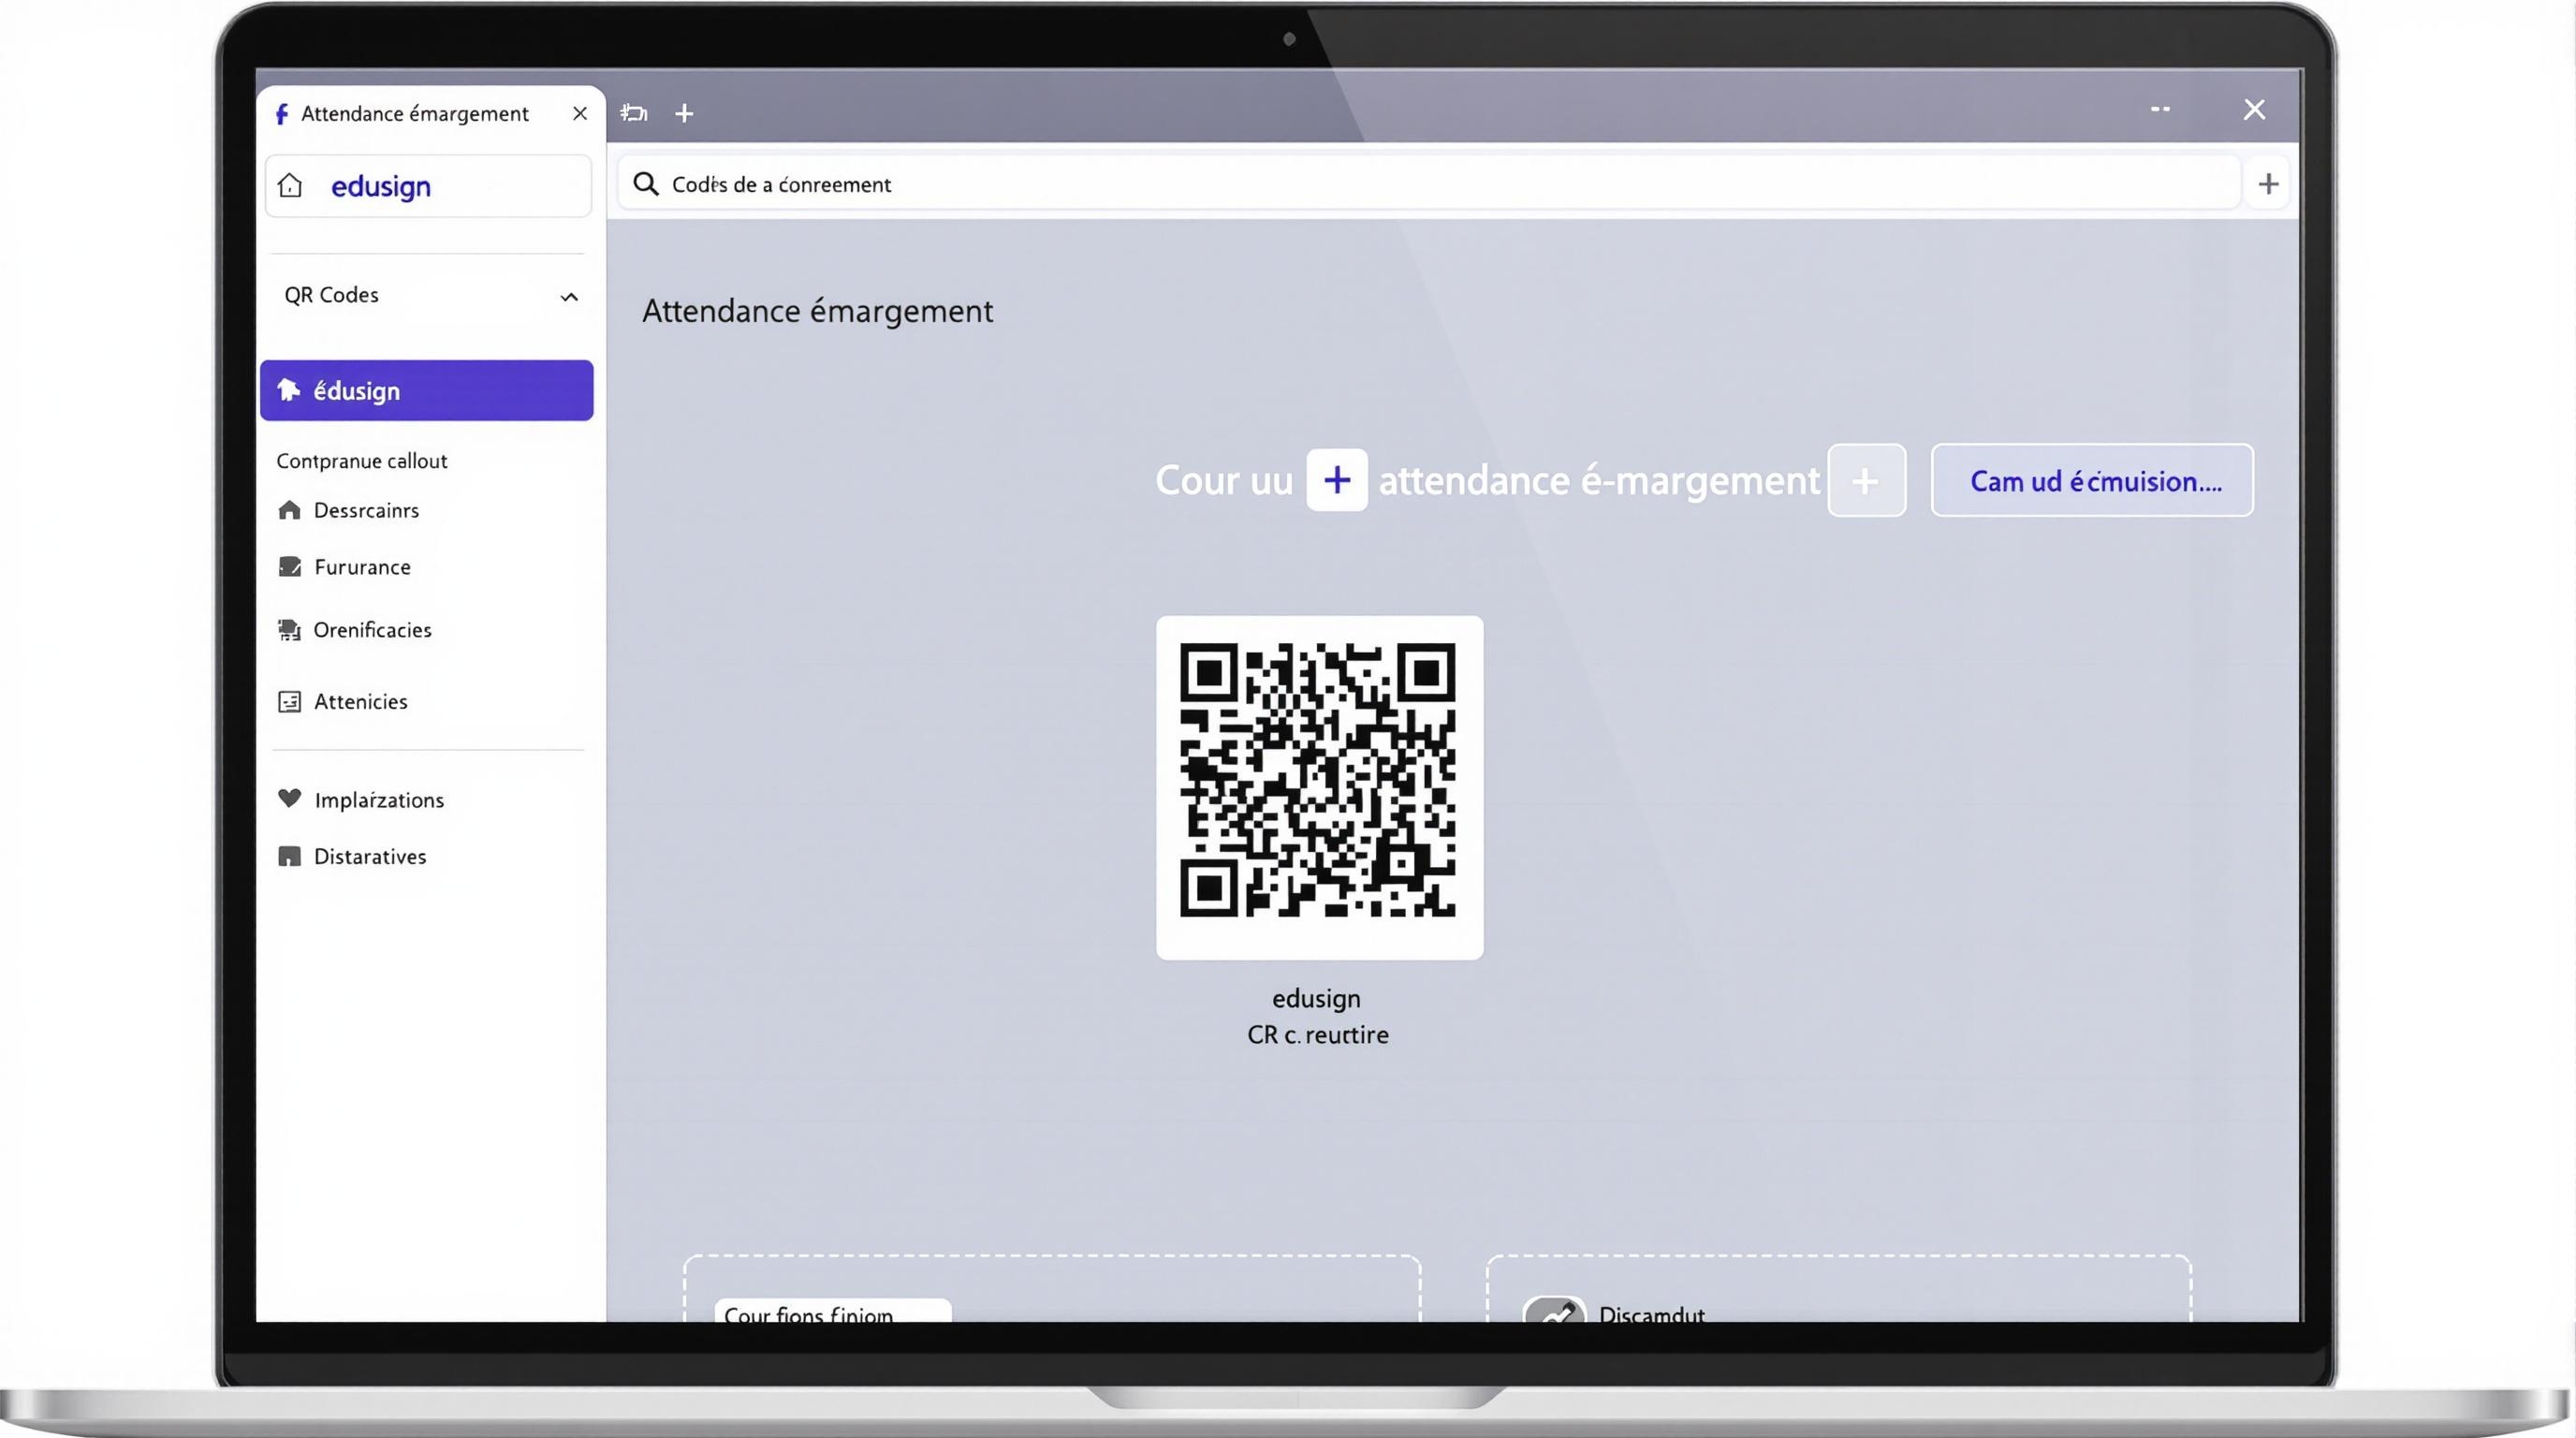Click the édusign item icon

point(289,390)
